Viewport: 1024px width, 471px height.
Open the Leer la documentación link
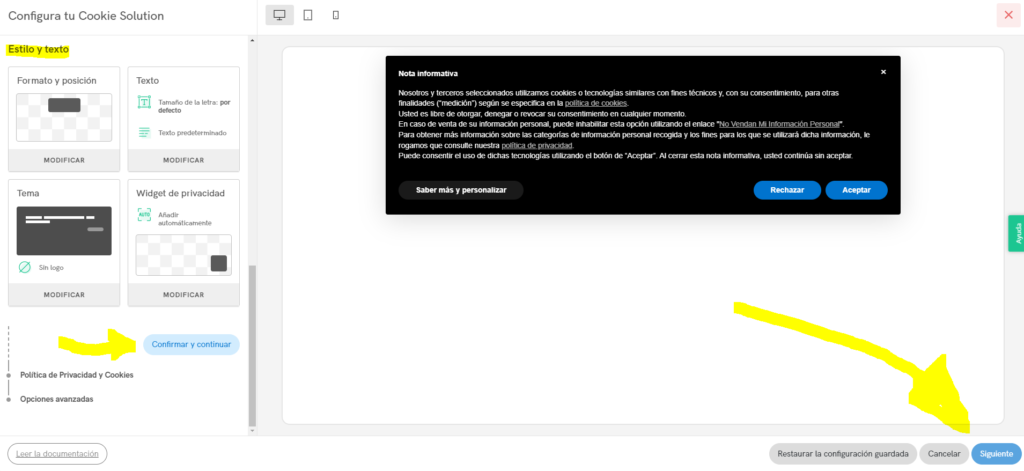click(57, 454)
